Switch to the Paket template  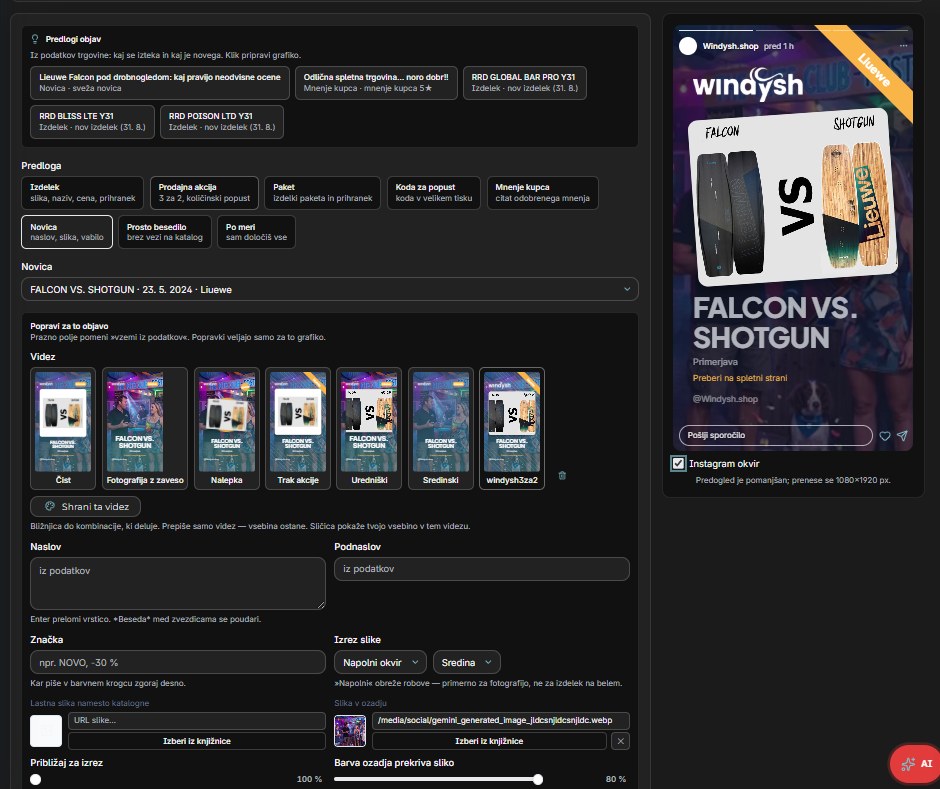pyautogui.click(x=323, y=192)
